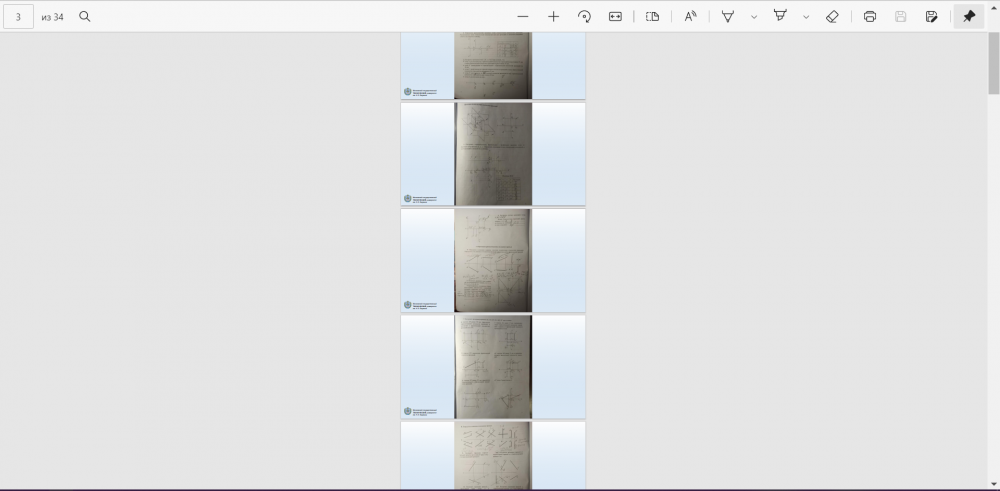
Task: Expand the Draw tool options dropdown
Action: point(753,16)
